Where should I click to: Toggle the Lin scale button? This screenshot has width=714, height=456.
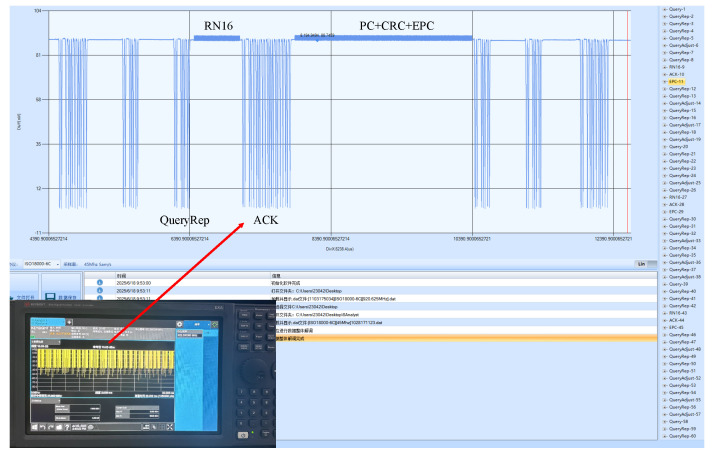point(646,264)
